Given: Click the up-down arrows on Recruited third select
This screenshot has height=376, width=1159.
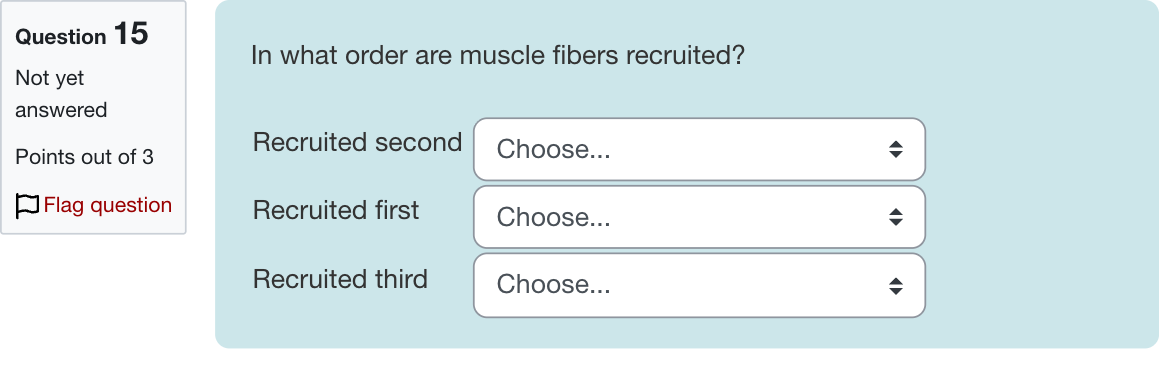Looking at the screenshot, I should tap(896, 286).
